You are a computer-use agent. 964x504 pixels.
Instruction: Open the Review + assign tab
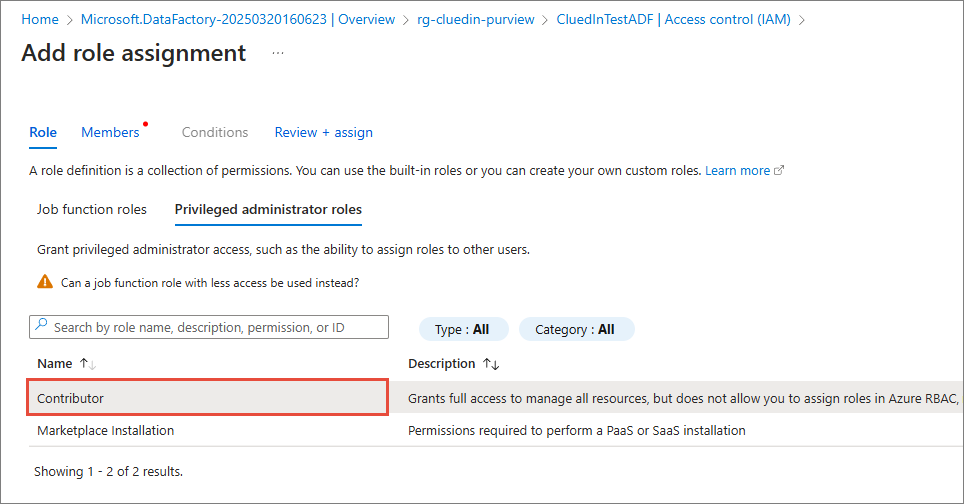[x=323, y=132]
